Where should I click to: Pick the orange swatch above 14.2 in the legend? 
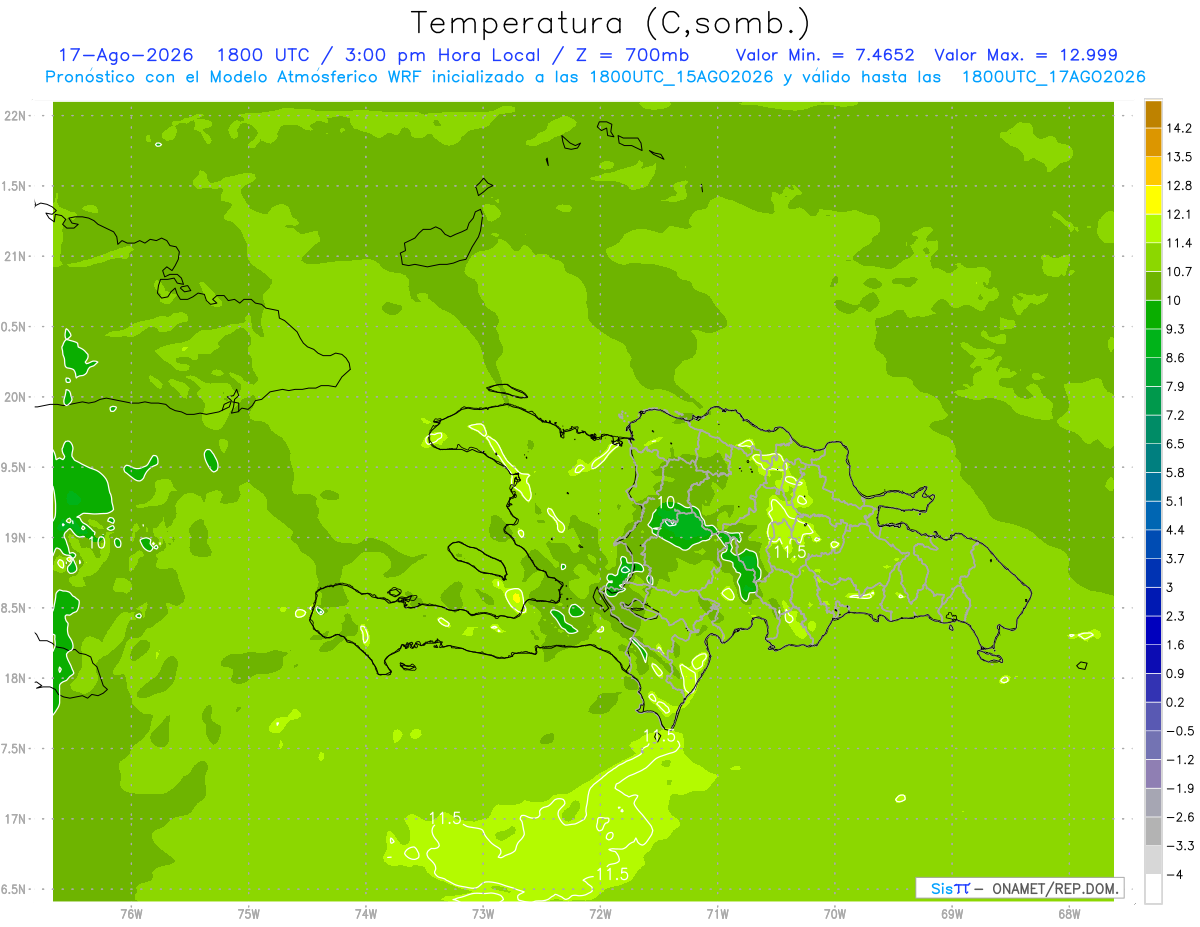(1153, 114)
